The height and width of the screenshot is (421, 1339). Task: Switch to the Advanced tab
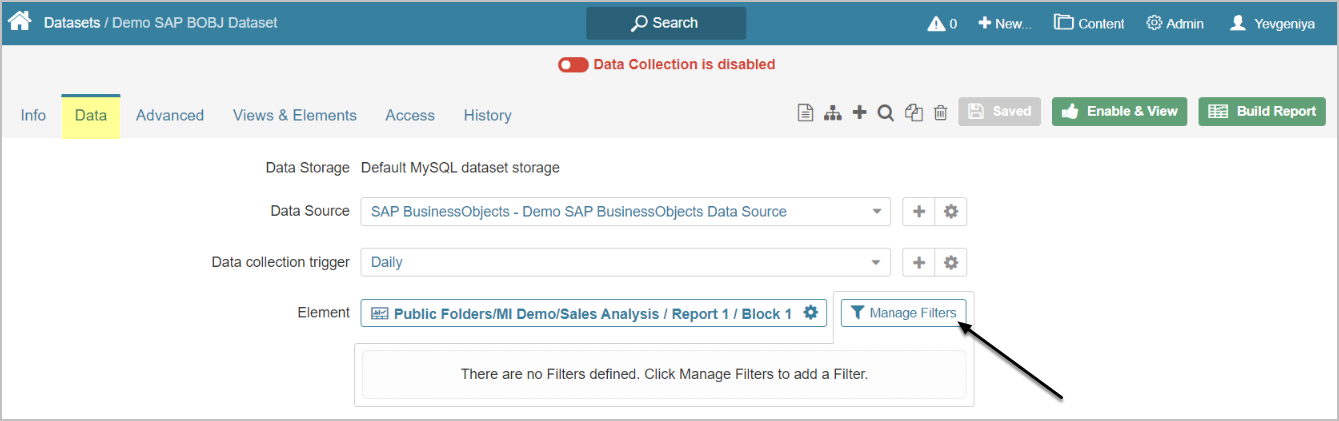170,116
